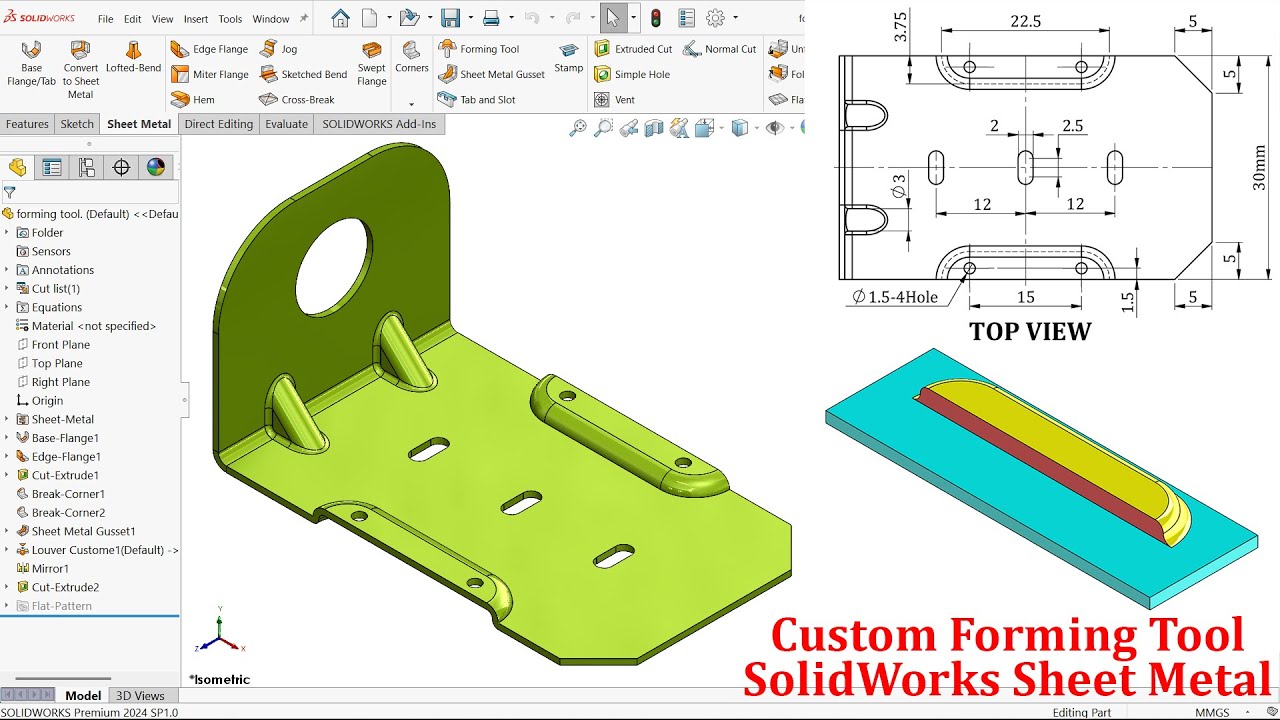Open the Vent tool
The height and width of the screenshot is (720, 1280).
(x=614, y=100)
